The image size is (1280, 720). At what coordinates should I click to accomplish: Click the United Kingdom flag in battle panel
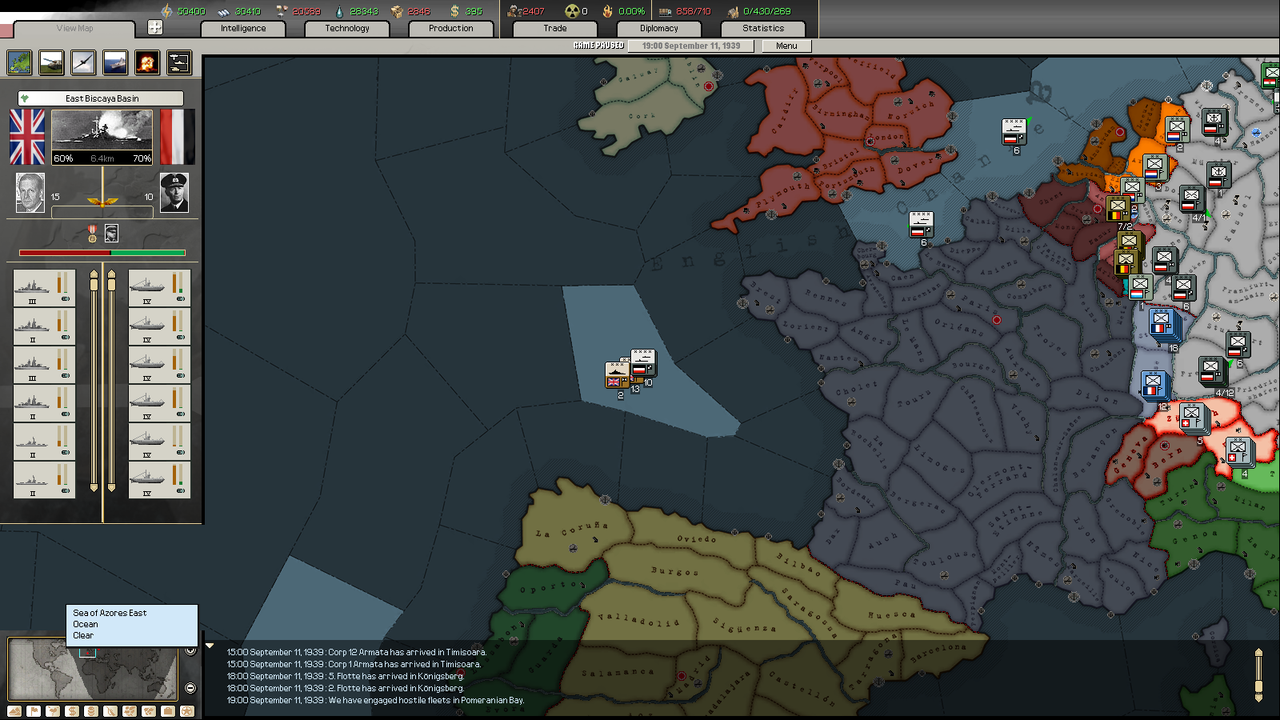(27, 137)
